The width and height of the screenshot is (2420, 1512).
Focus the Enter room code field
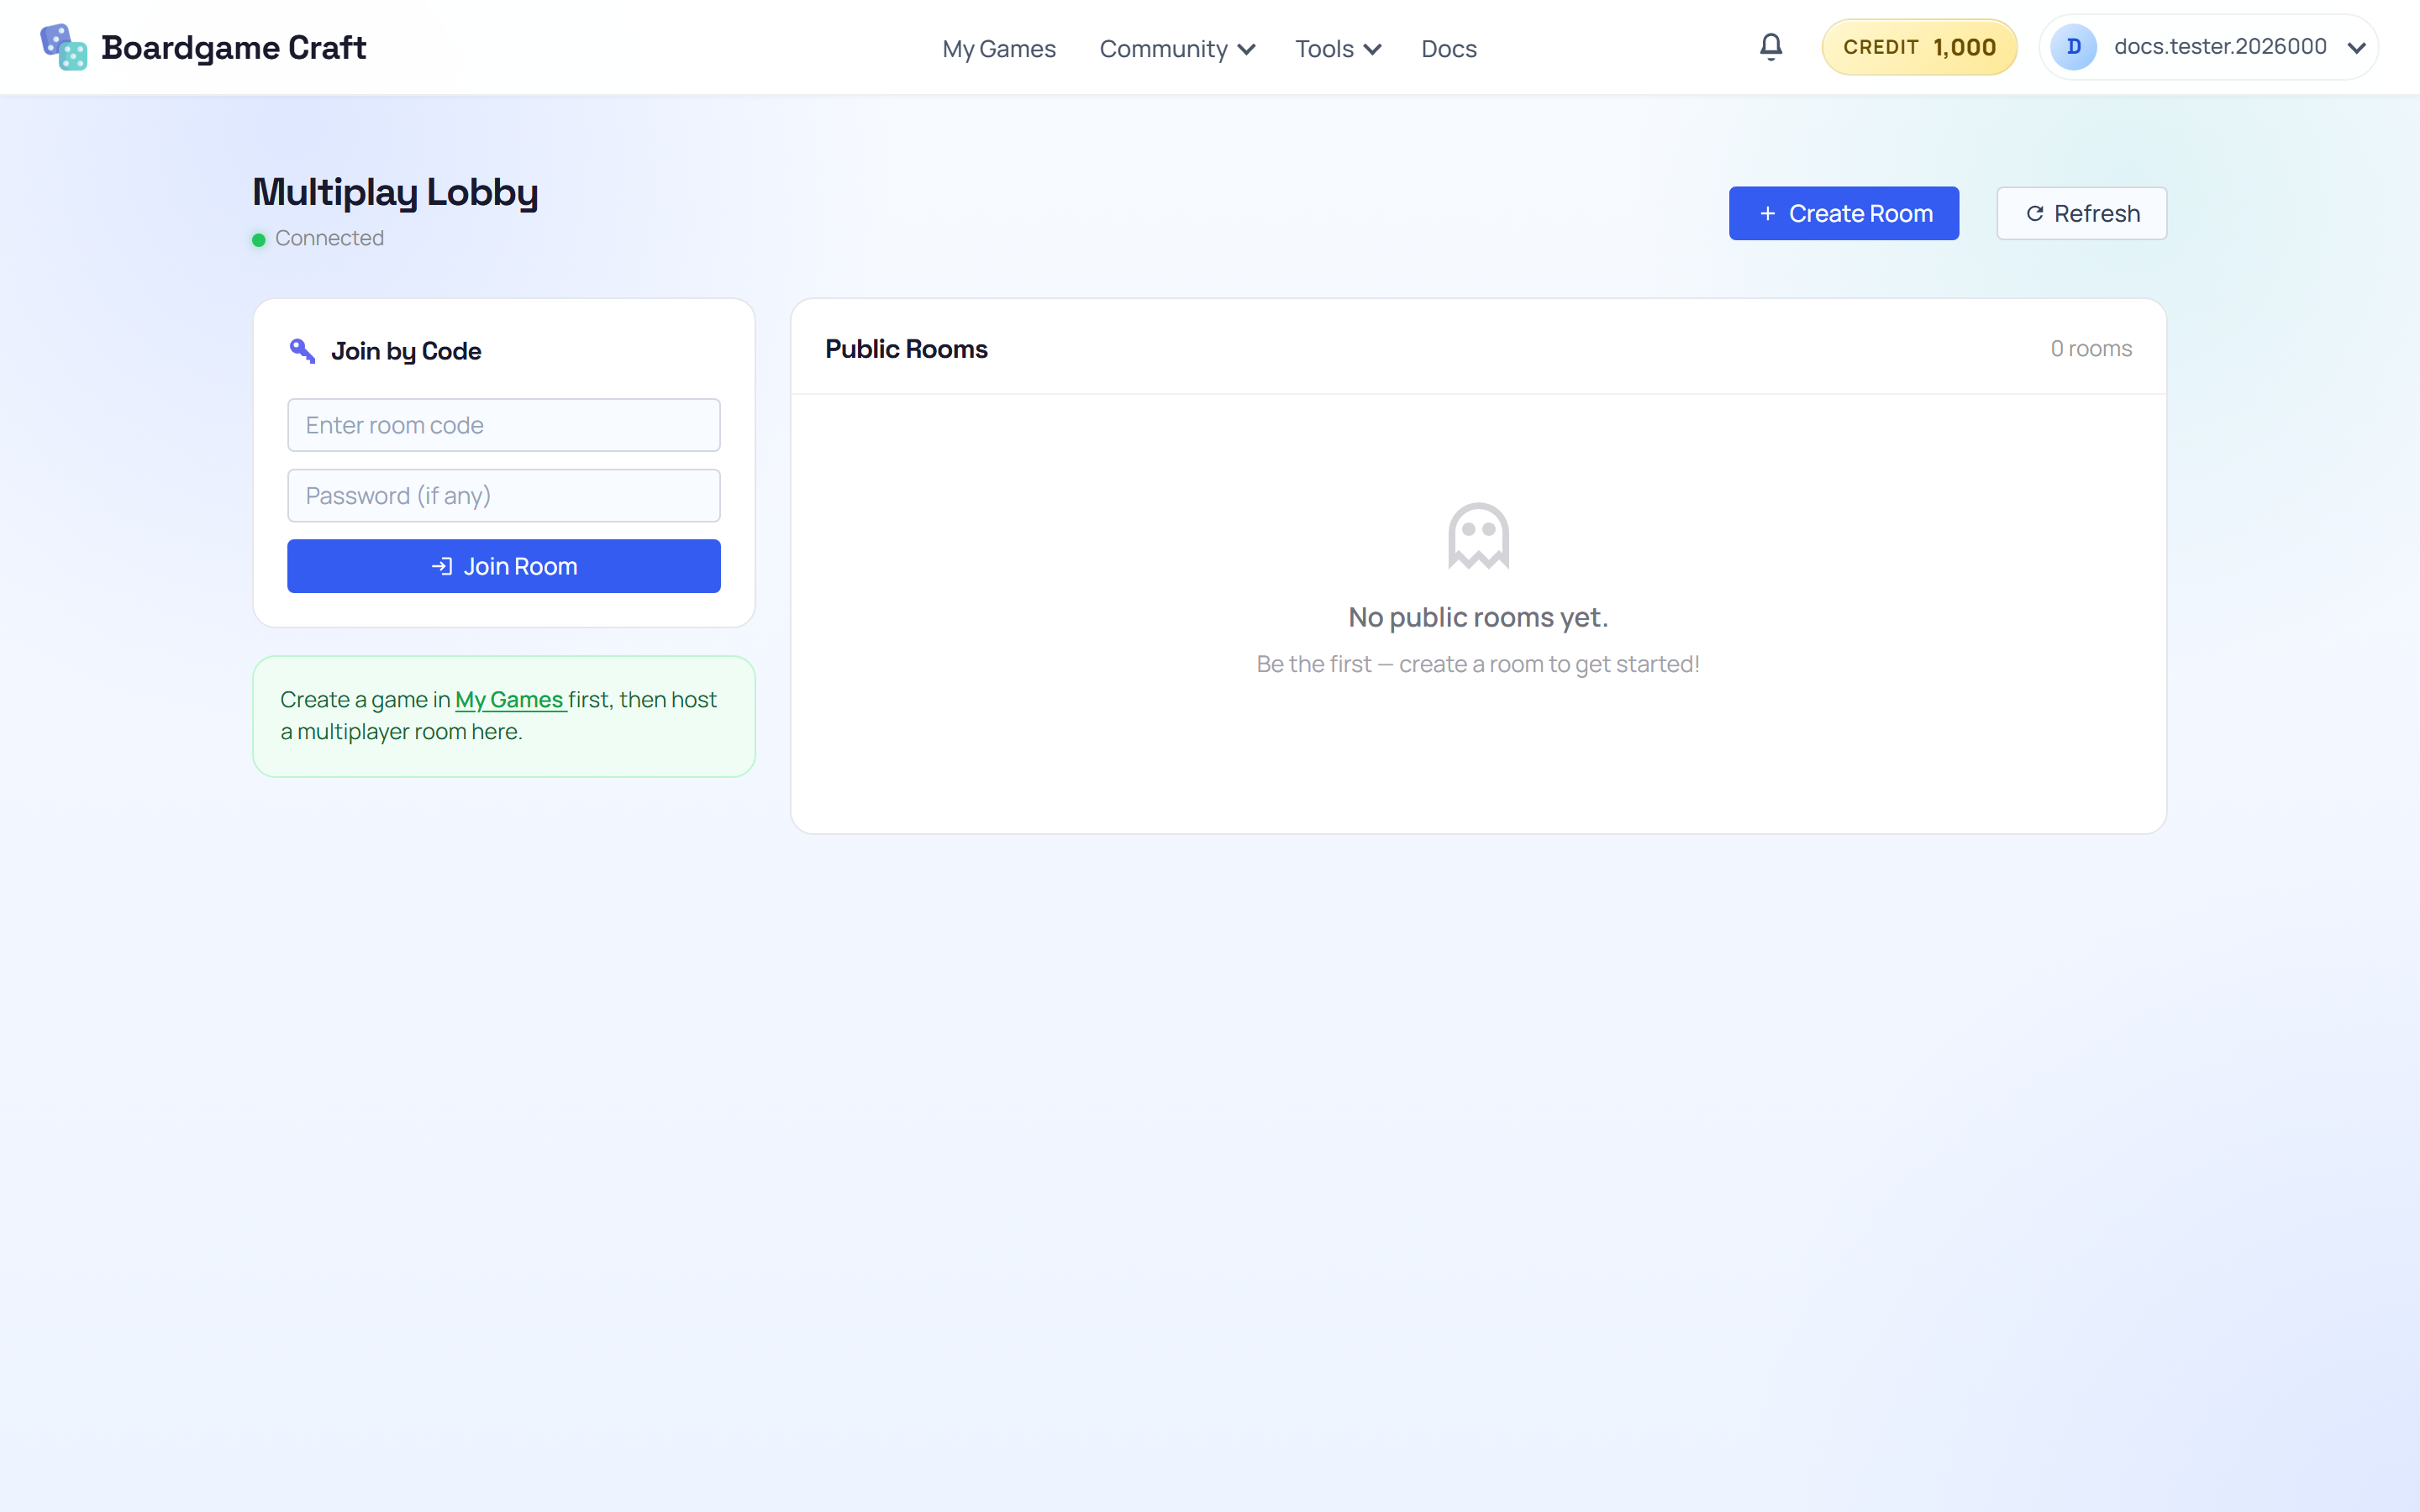503,425
